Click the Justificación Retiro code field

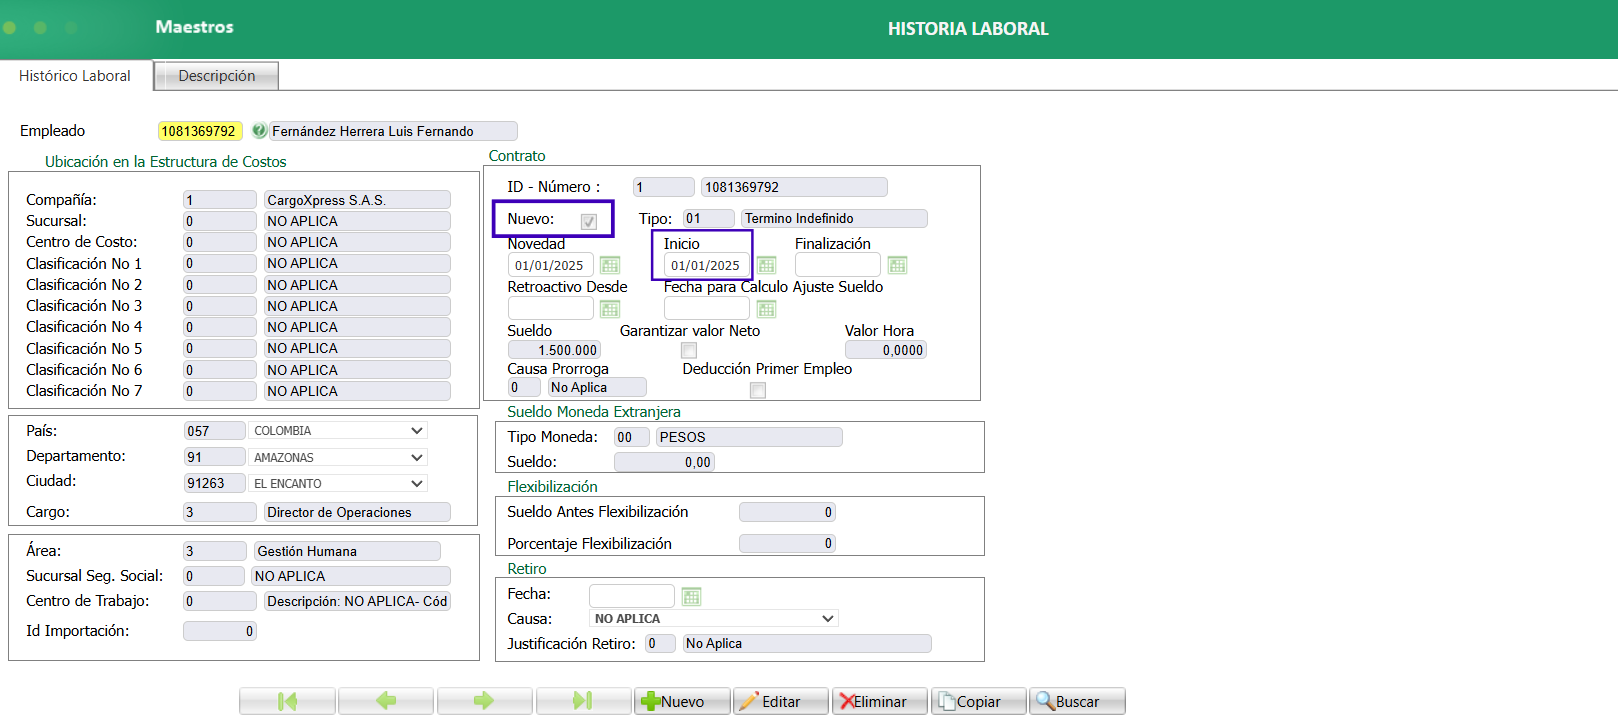(x=660, y=644)
